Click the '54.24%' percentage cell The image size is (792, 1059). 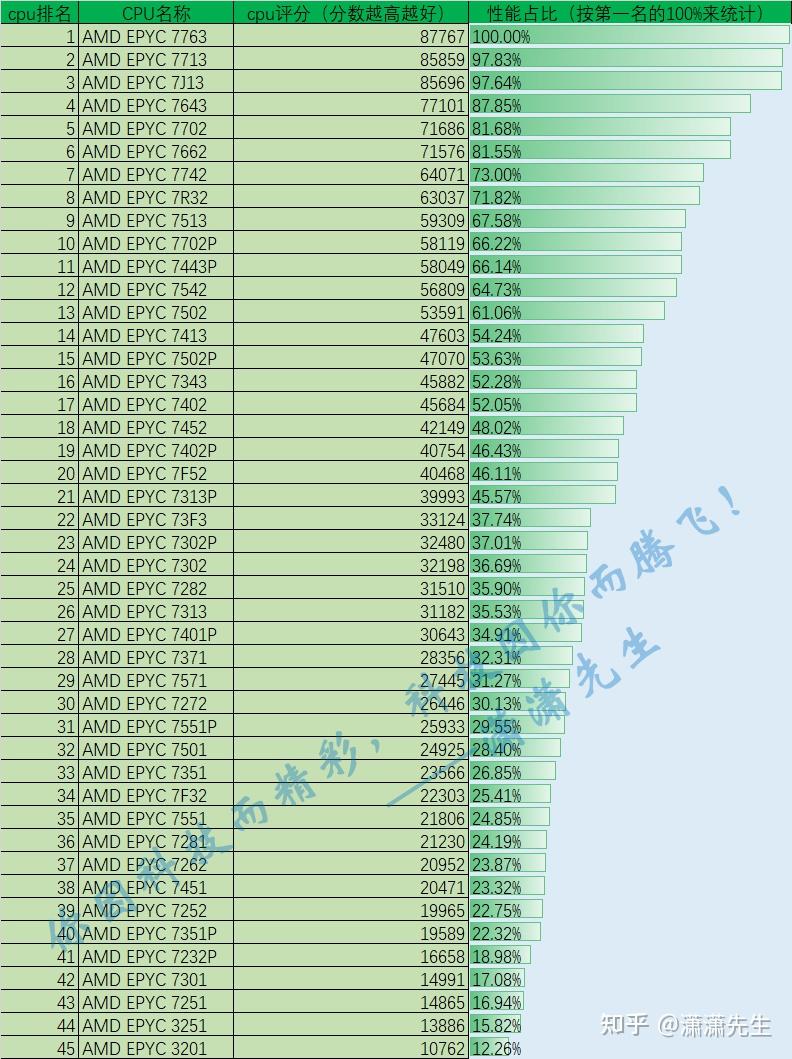[x=629, y=334]
